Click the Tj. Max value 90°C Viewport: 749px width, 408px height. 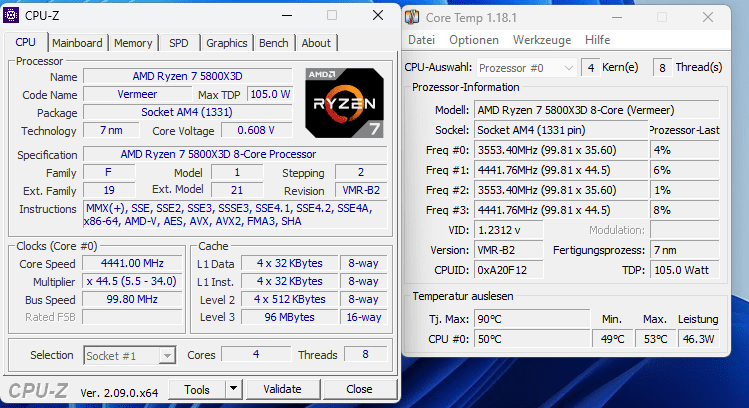[532, 319]
